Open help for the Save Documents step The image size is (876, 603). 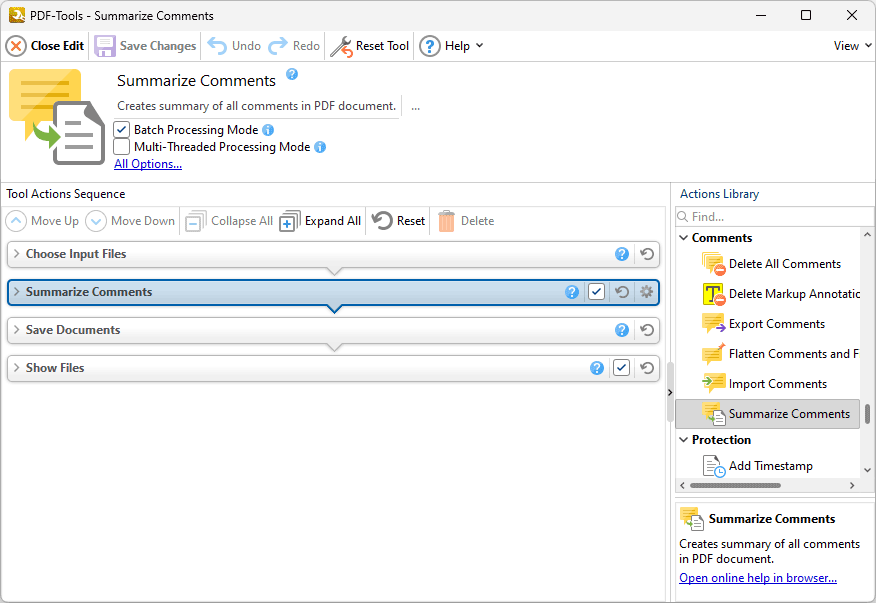tap(622, 330)
